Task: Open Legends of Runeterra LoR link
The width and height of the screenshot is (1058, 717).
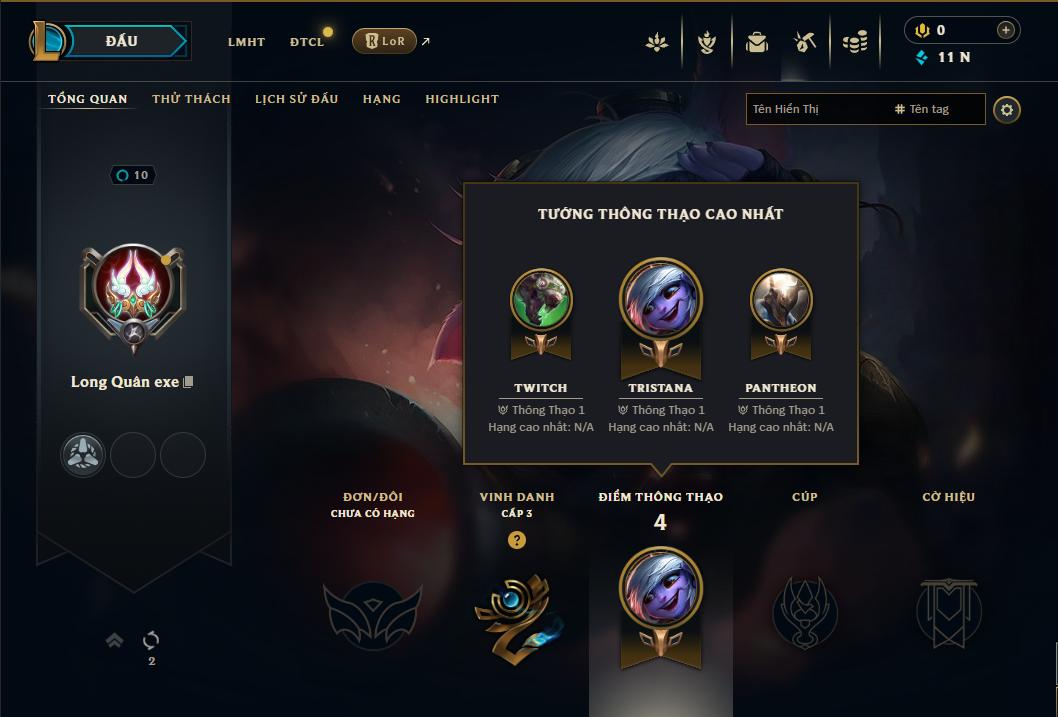Action: [385, 41]
